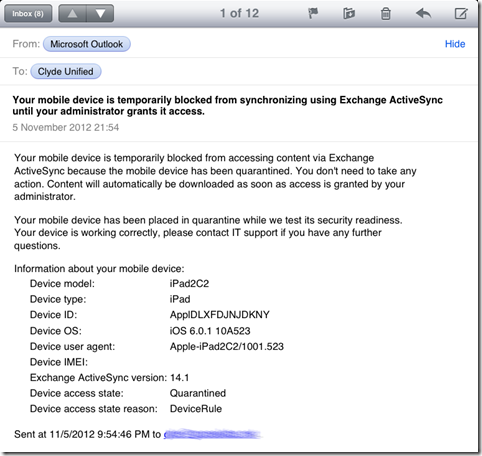The height and width of the screenshot is (456, 482).
Task: Go to next message with down arrow
Action: 100,14
